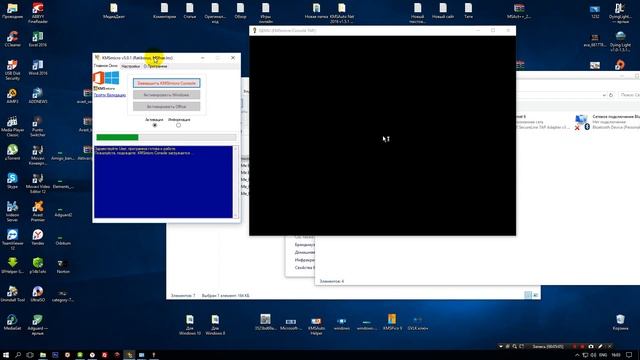The width and height of the screenshot is (640, 360).
Task: Click inside the blue KMSmicro log area
Action: (x=163, y=182)
